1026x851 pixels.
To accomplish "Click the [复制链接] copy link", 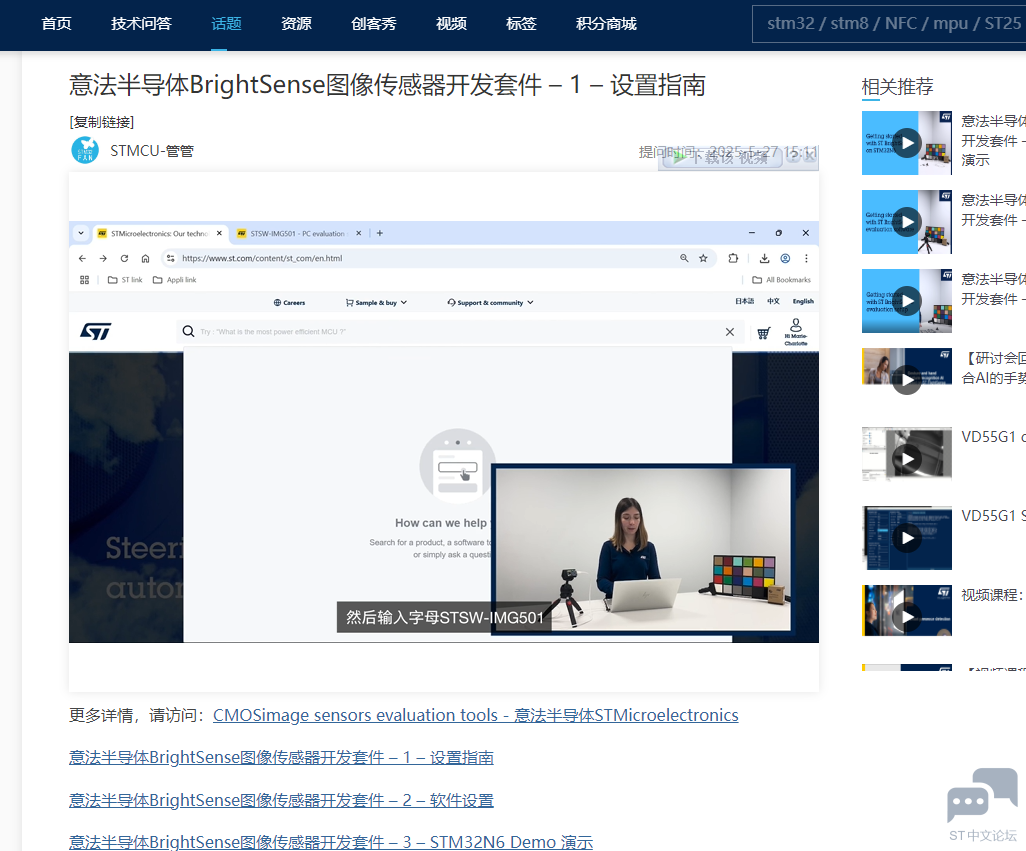I will point(101,122).
